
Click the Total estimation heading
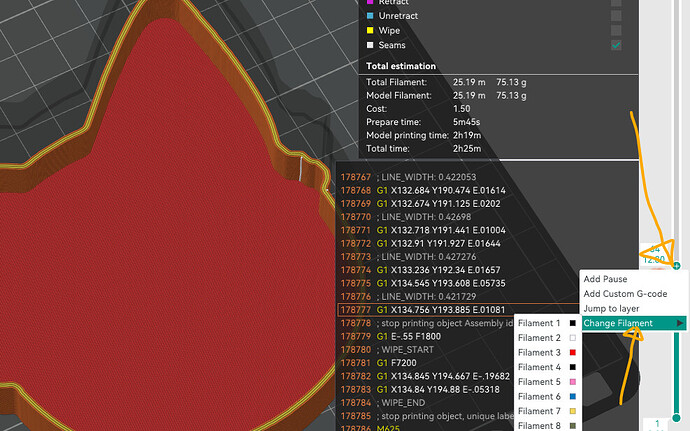401,66
